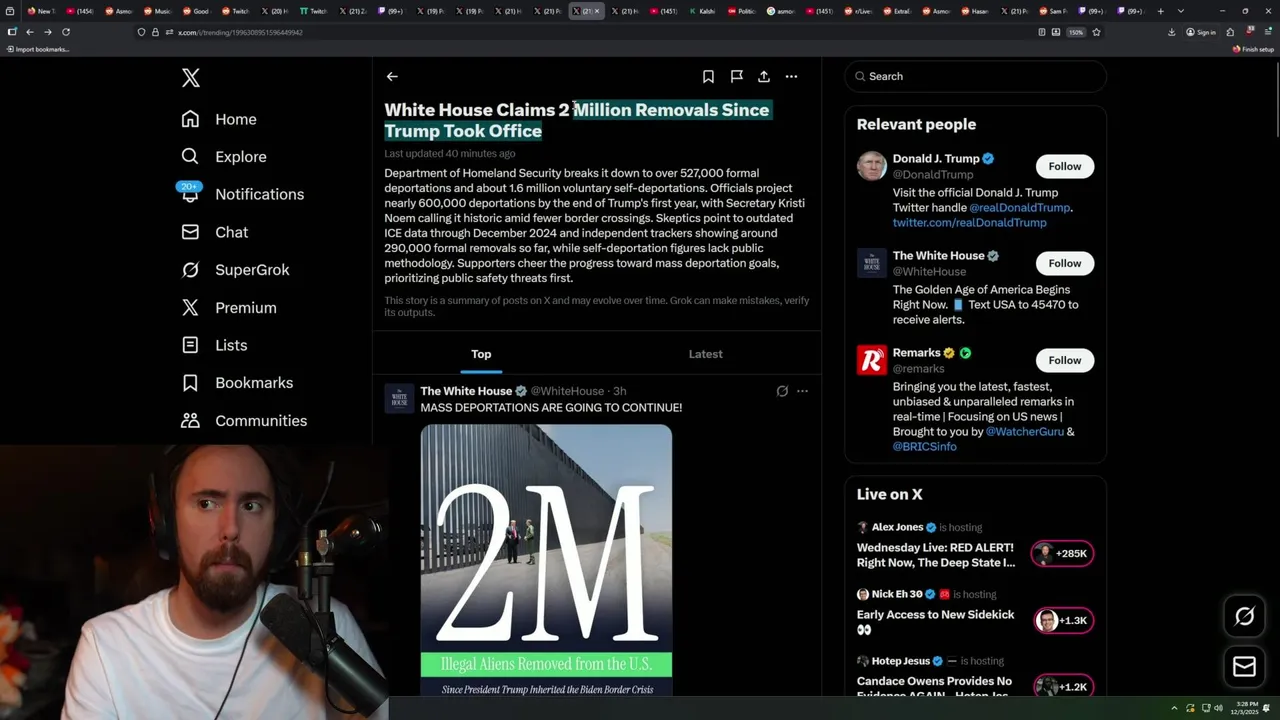Open Home from the sidebar
This screenshot has width=1280, height=720.
click(x=219, y=119)
